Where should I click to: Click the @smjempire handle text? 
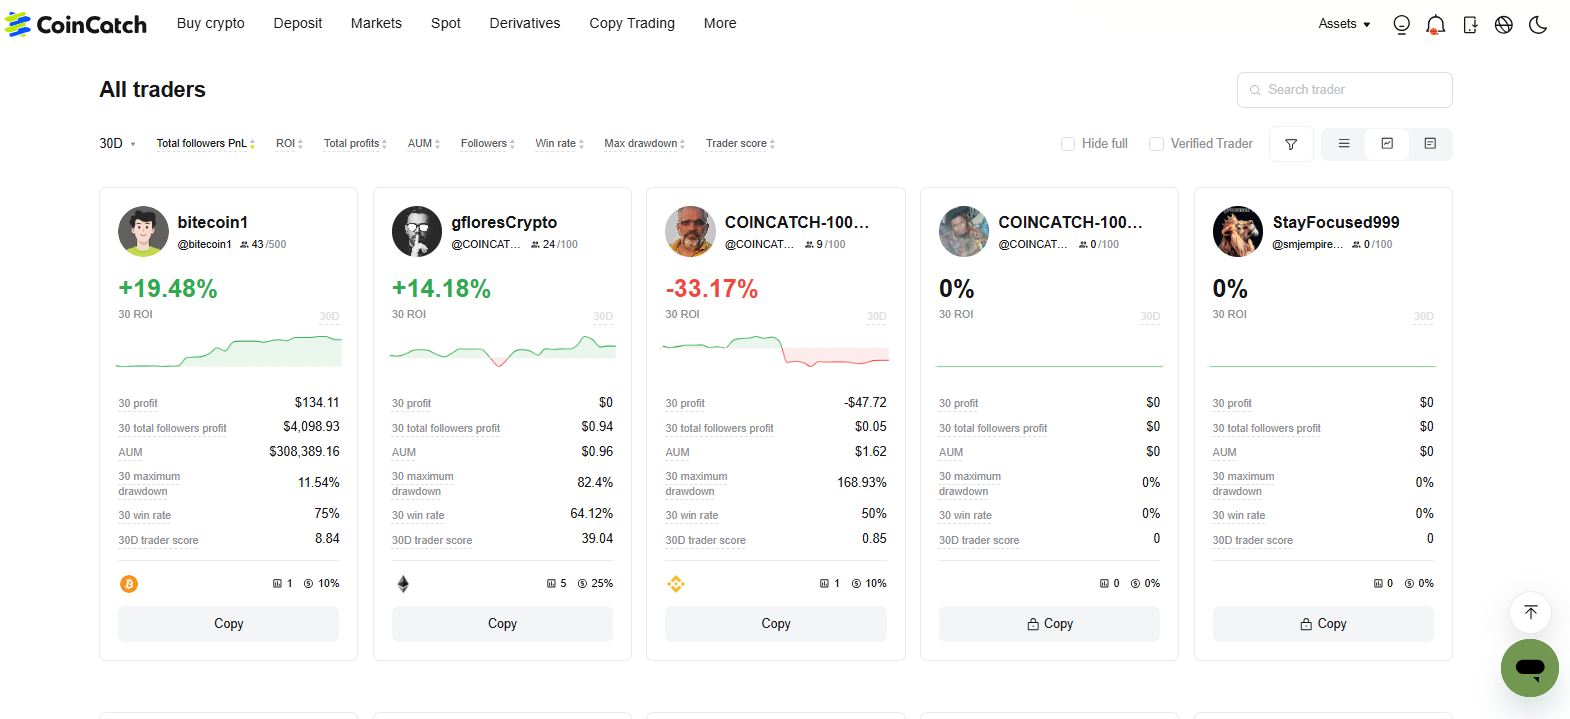[x=1307, y=245]
